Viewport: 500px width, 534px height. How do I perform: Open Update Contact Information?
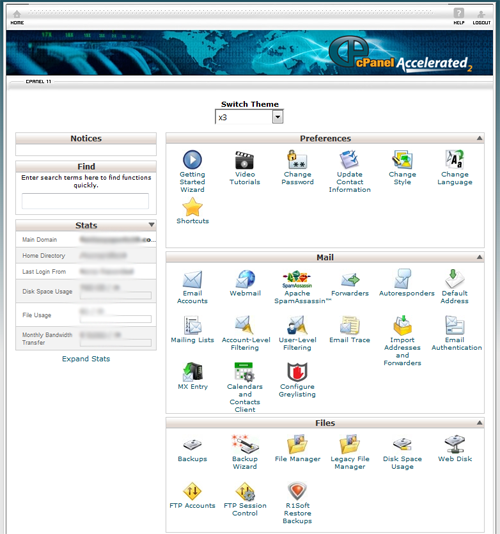[350, 171]
